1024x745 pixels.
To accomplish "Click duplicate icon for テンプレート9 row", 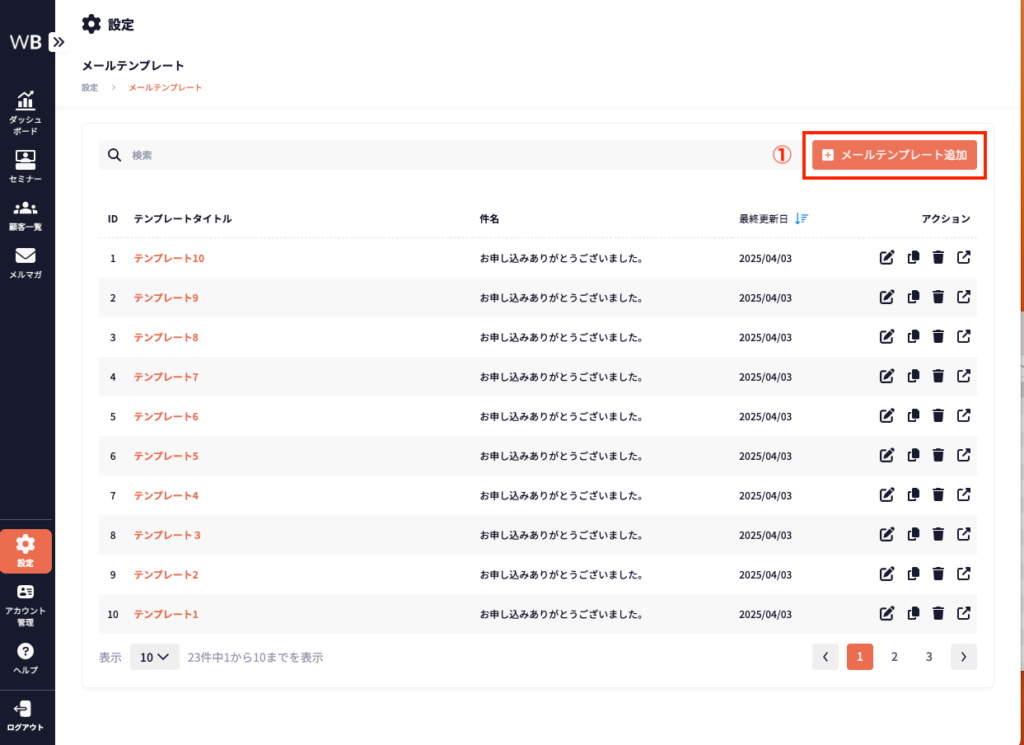I will pos(912,297).
